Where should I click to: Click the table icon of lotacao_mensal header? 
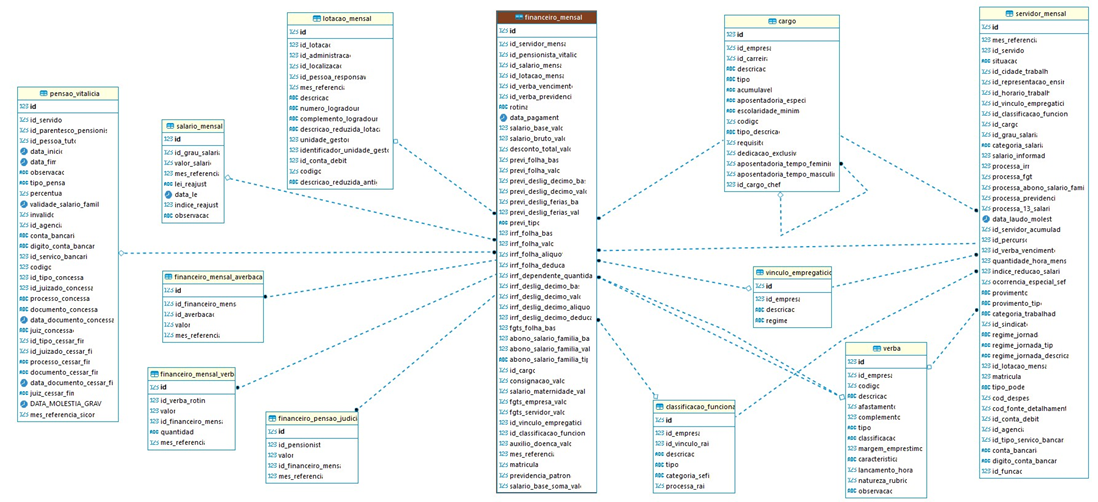316,18
